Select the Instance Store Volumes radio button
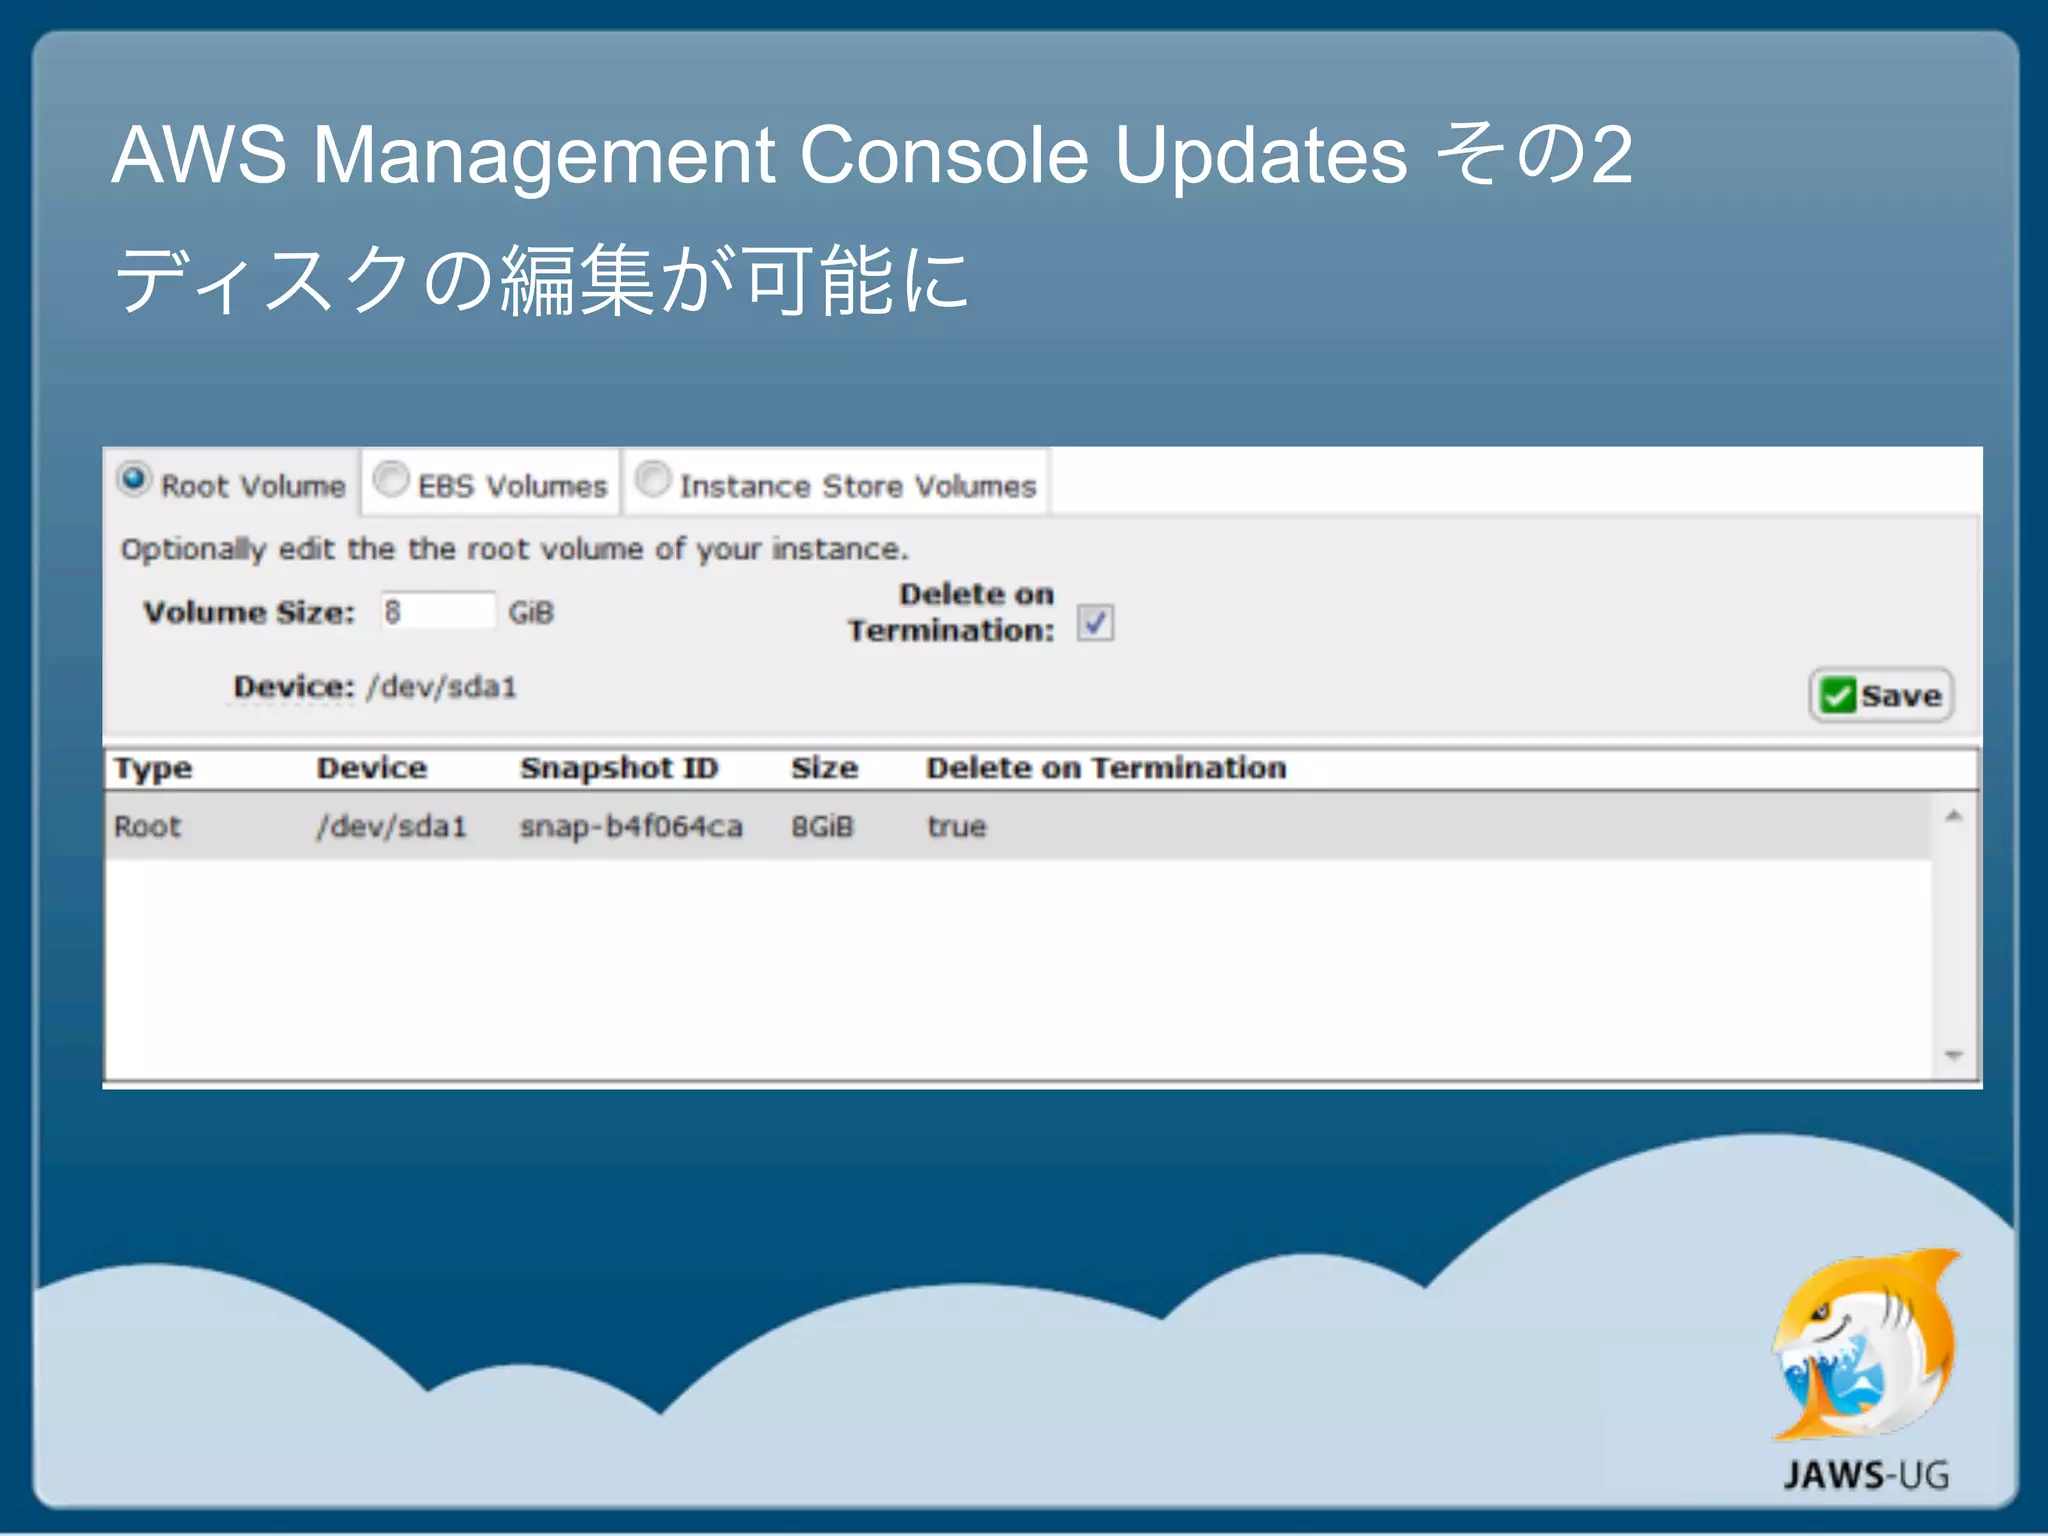This screenshot has height=1536, width=2048. click(x=653, y=479)
